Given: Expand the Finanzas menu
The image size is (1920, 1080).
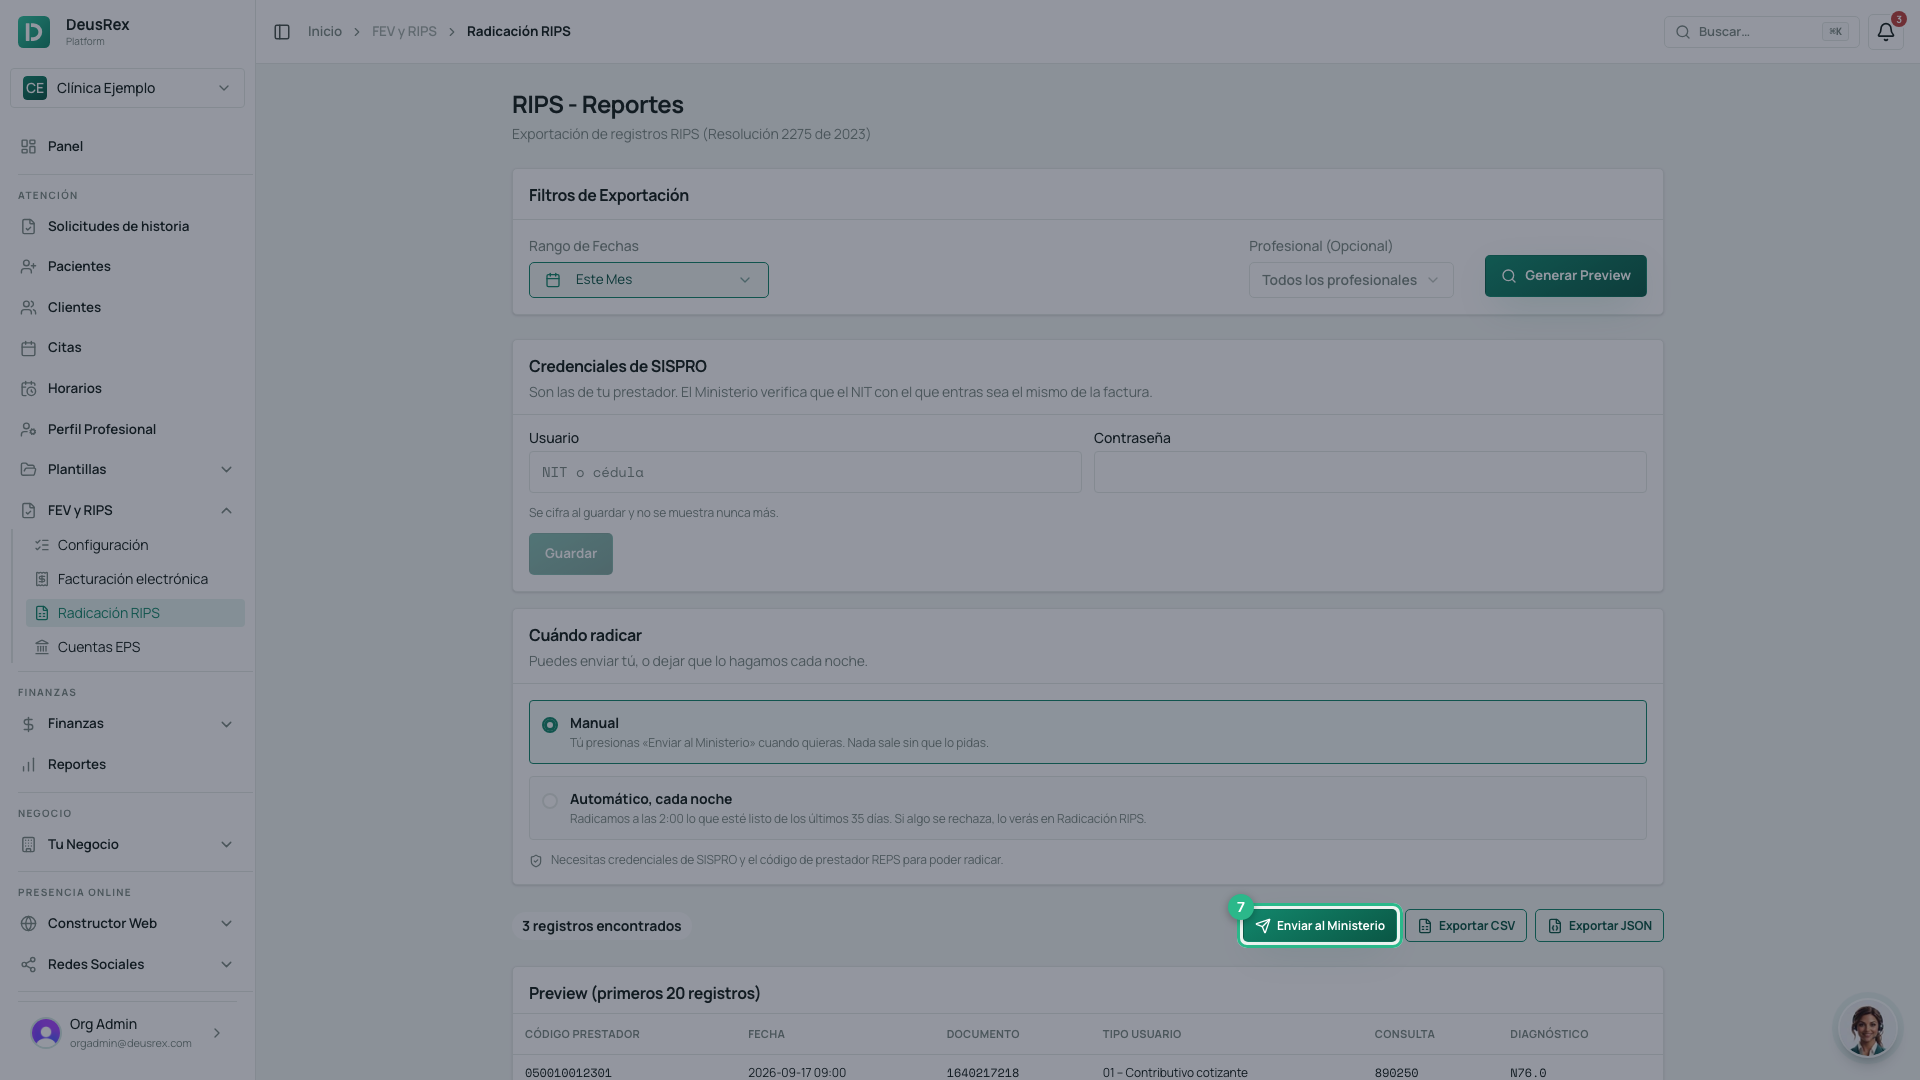Looking at the screenshot, I should [x=127, y=724].
